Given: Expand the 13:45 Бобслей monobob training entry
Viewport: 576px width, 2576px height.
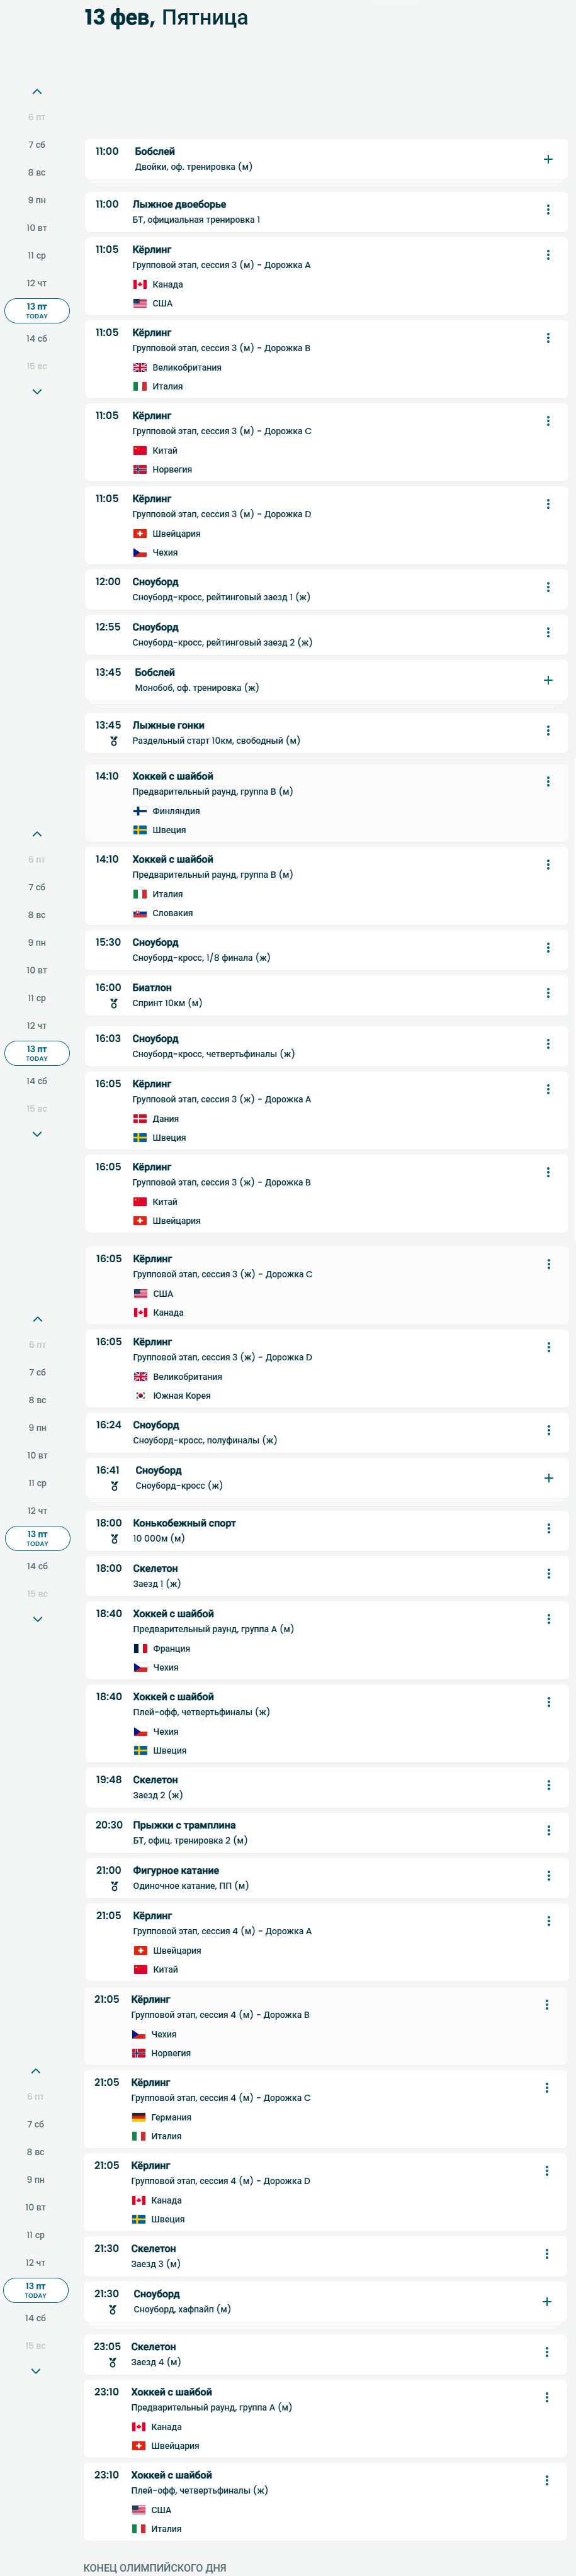Looking at the screenshot, I should (548, 680).
